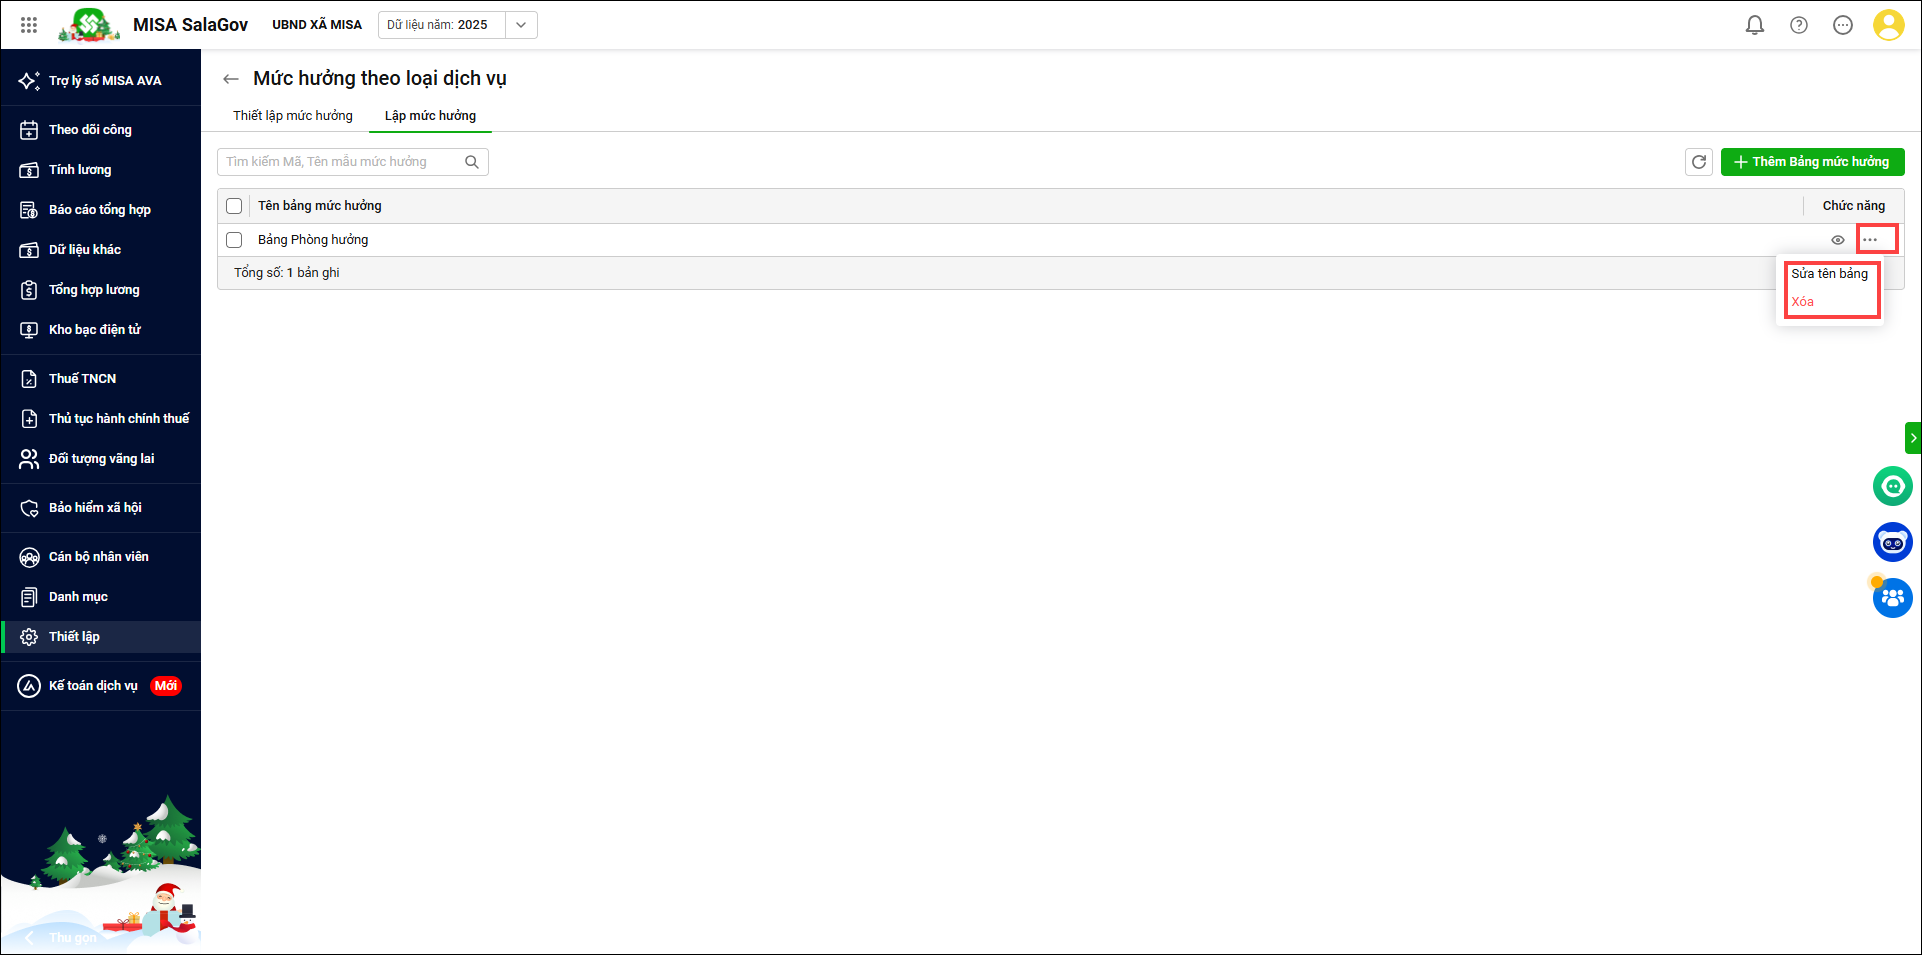Image resolution: width=1922 pixels, height=955 pixels.
Task: Switch to Thiết lập mức hưởng tab
Action: [x=293, y=116]
